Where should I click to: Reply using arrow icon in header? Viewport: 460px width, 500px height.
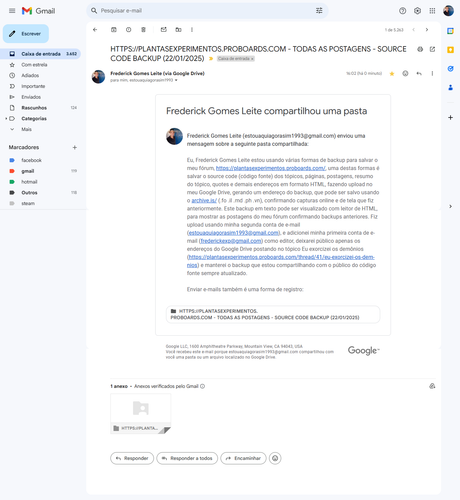(x=419, y=73)
